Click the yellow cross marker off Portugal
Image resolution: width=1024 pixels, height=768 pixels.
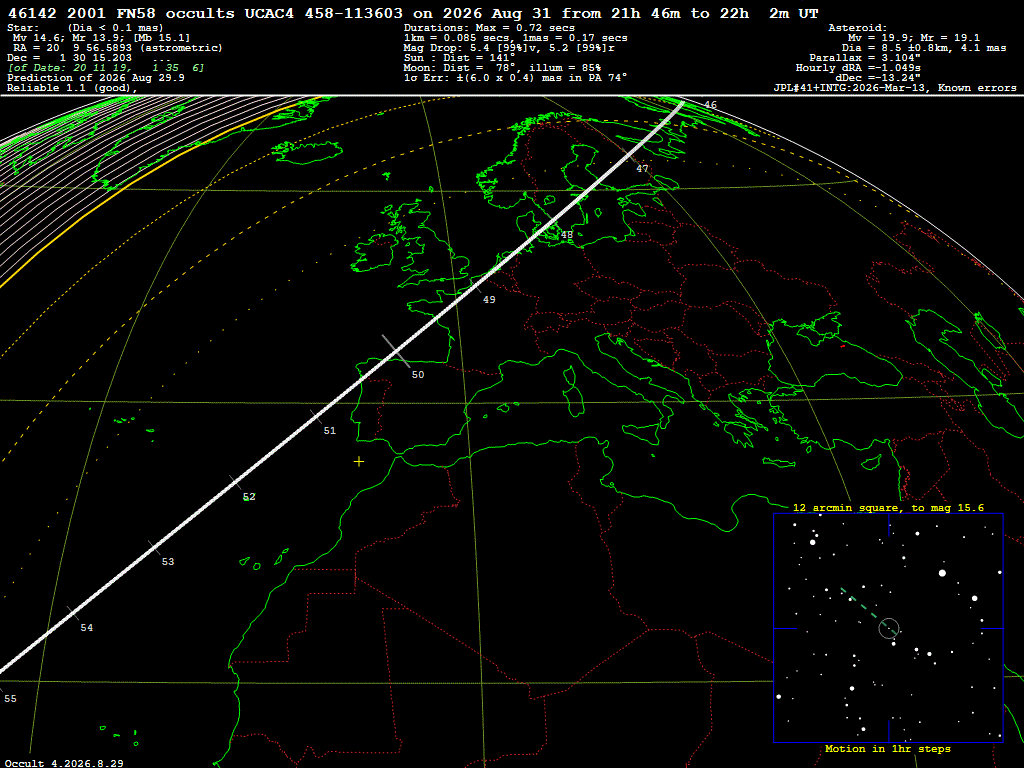pos(359,462)
